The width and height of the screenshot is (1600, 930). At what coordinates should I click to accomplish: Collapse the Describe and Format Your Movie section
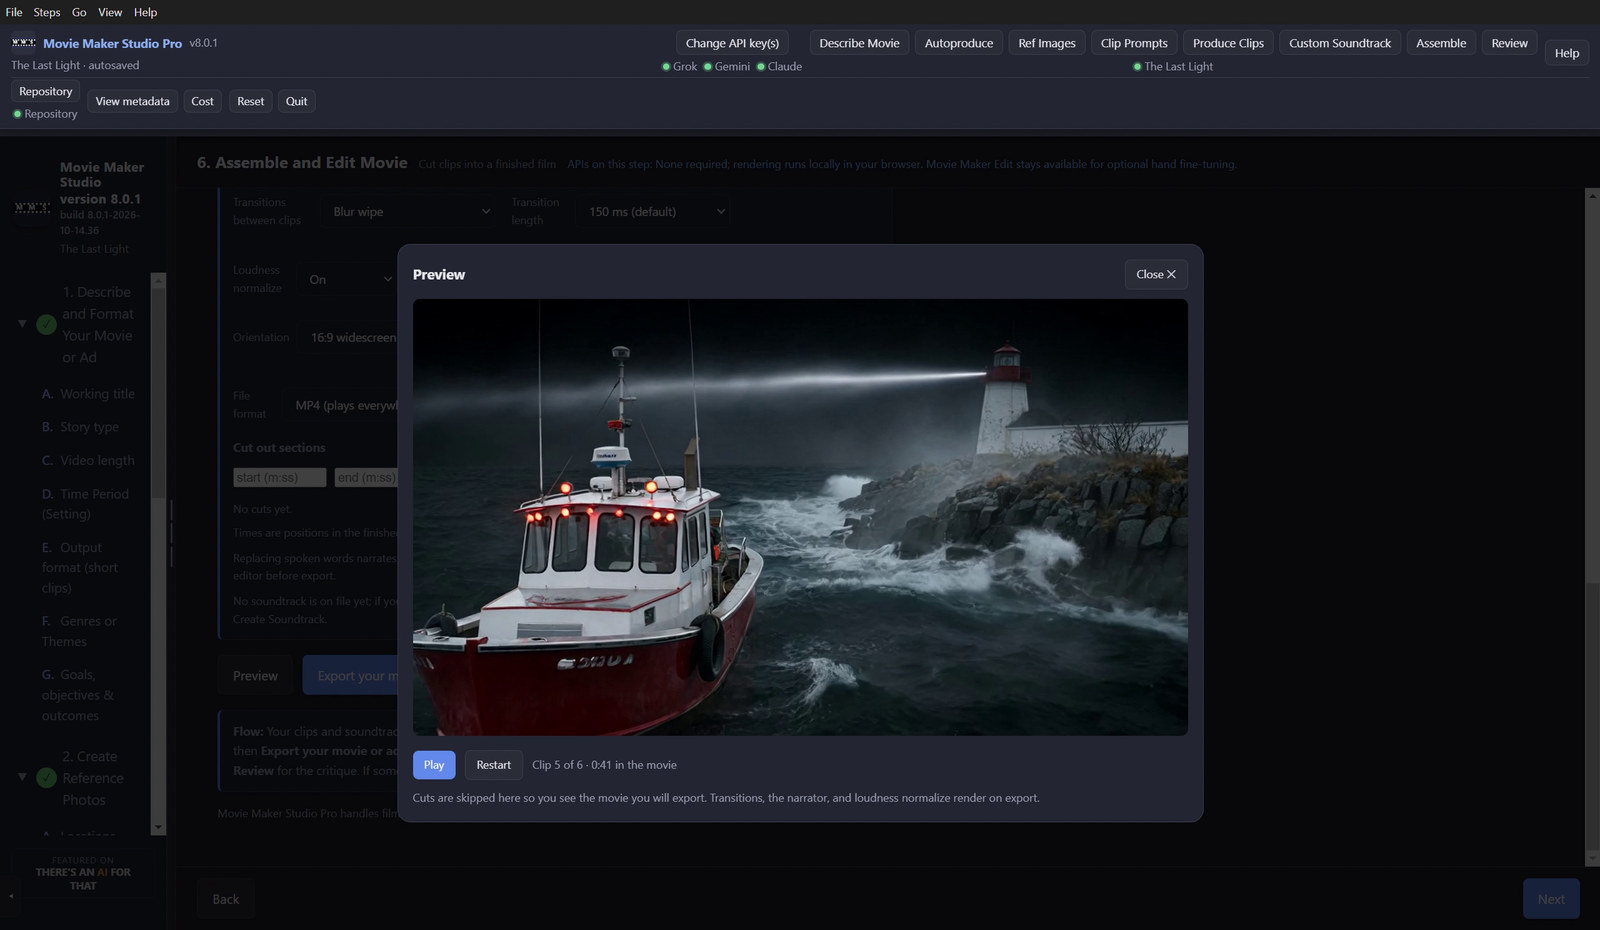point(22,324)
